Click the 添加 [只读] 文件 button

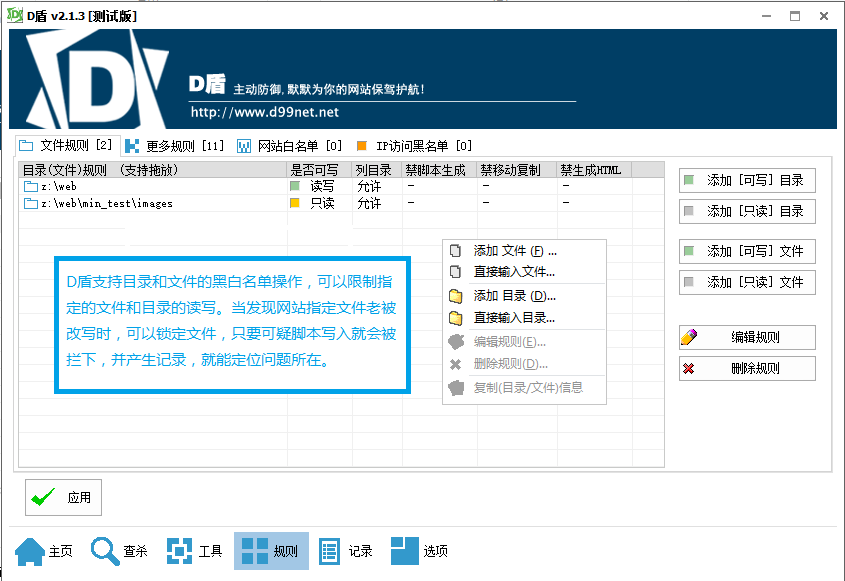coord(747,282)
